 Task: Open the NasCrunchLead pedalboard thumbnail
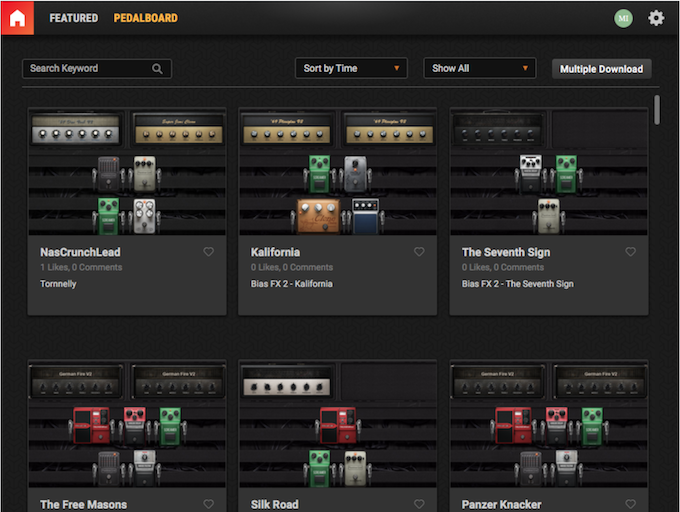click(x=127, y=172)
